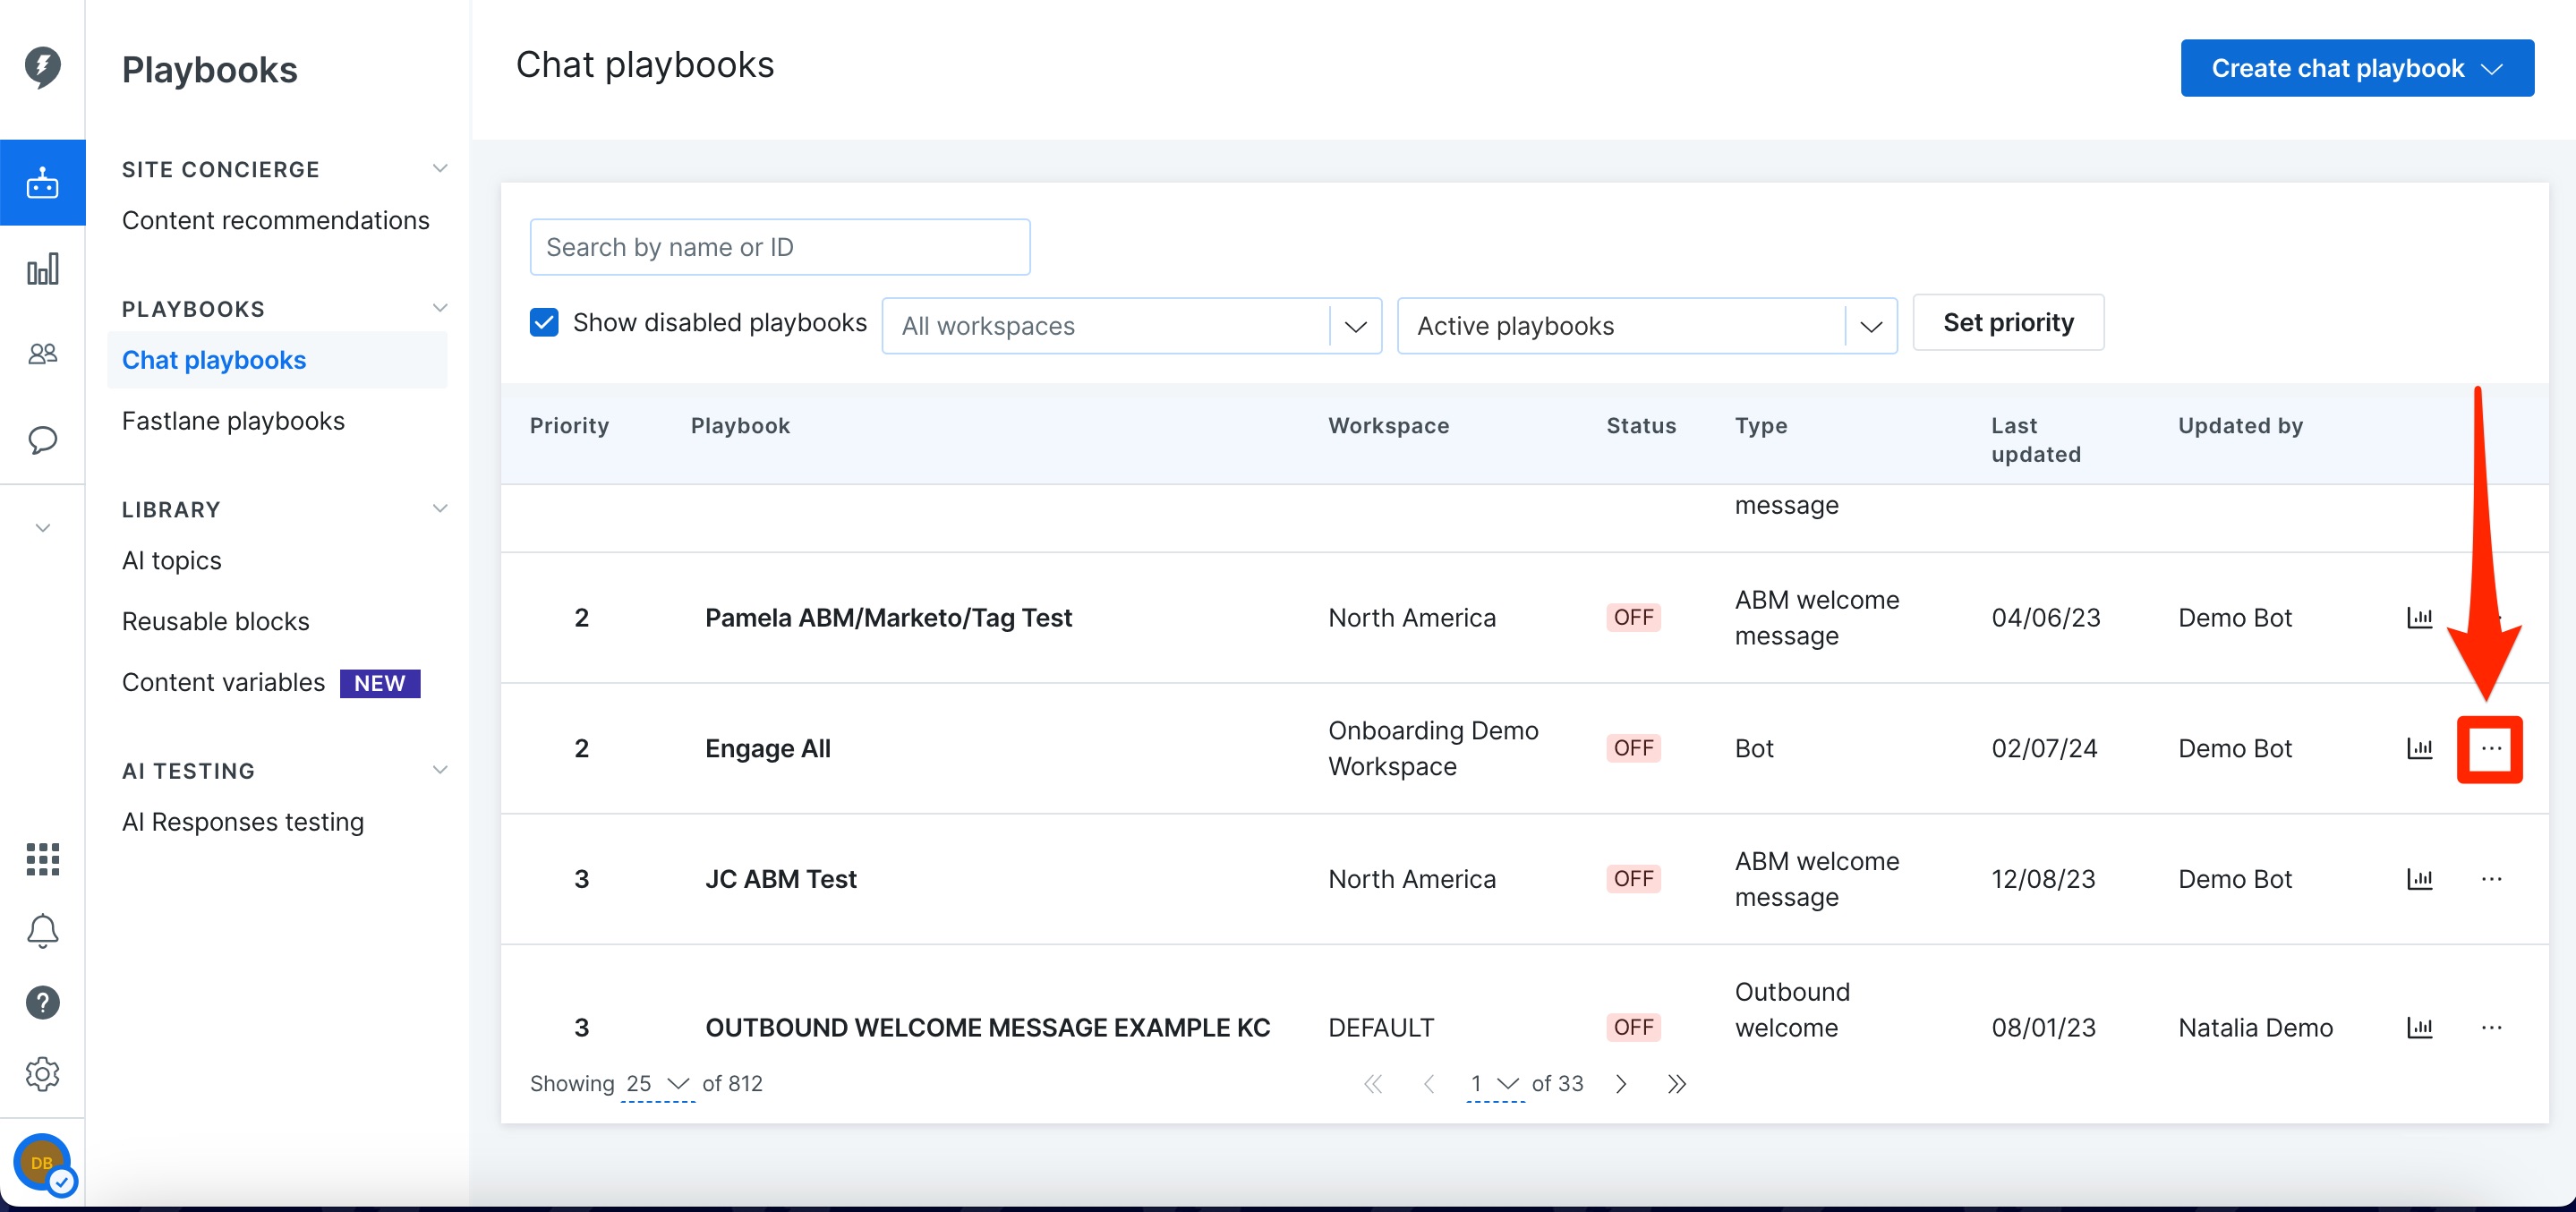Screen dimensions: 2576x1212
Task: Open more options for OUTBOUND WELCOME MESSAGE EXAMPLE KC
Action: coord(2491,1027)
